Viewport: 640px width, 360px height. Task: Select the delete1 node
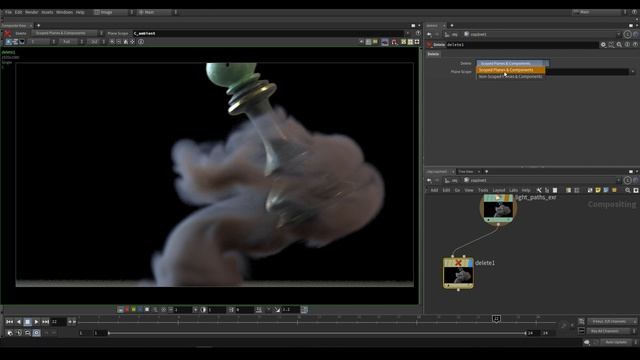(458, 273)
